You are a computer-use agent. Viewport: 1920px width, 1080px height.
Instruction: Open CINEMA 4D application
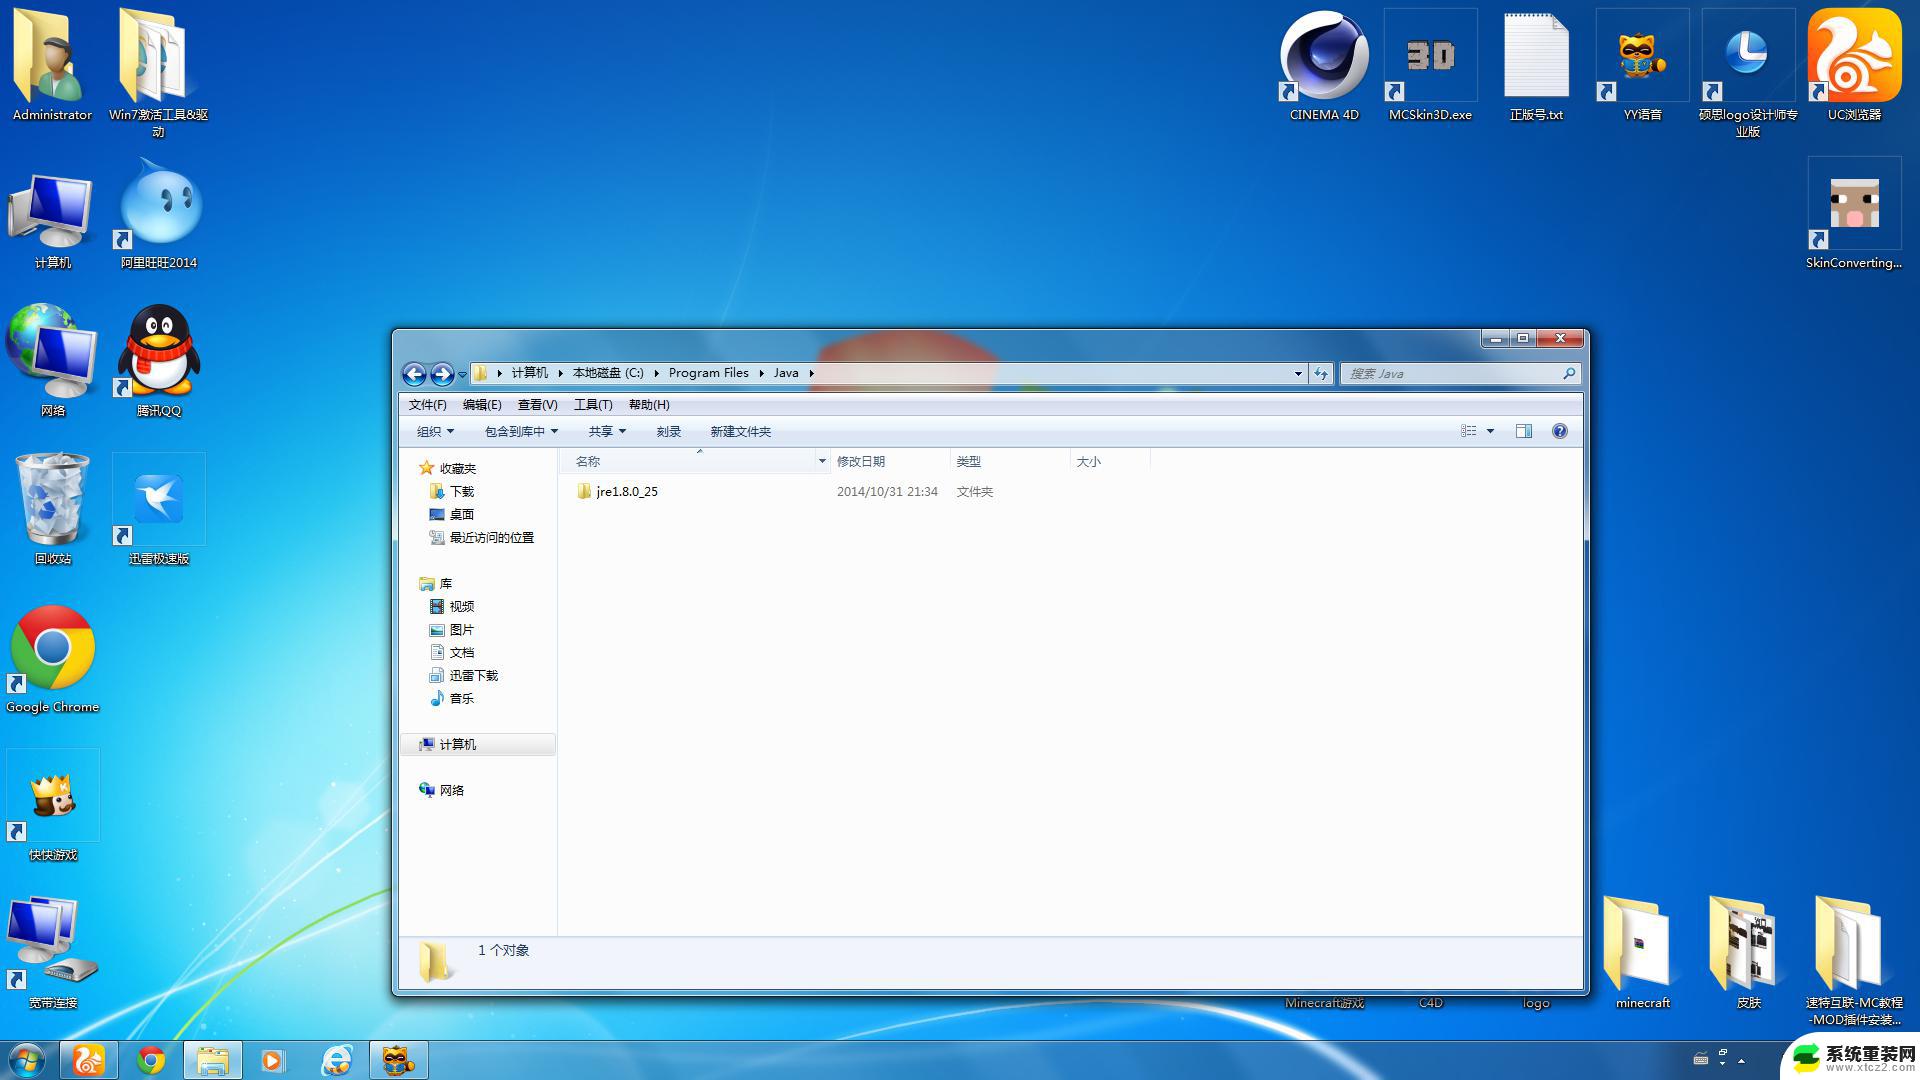coord(1323,57)
